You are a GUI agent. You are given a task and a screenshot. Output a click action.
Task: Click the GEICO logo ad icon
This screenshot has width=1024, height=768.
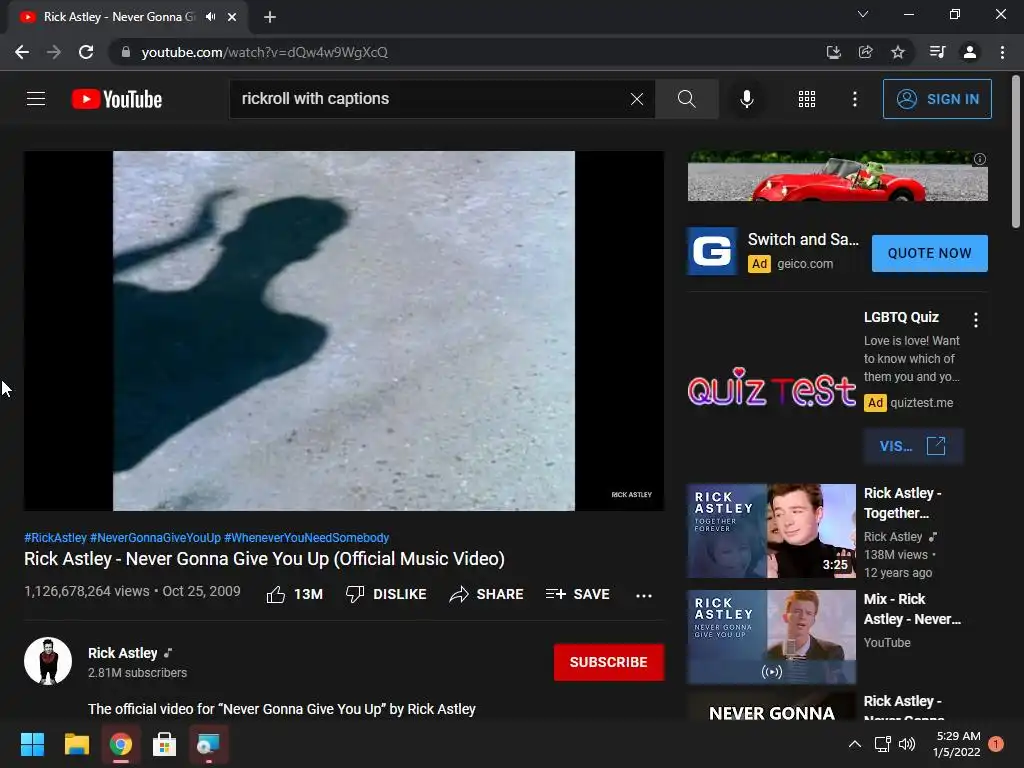coord(712,251)
